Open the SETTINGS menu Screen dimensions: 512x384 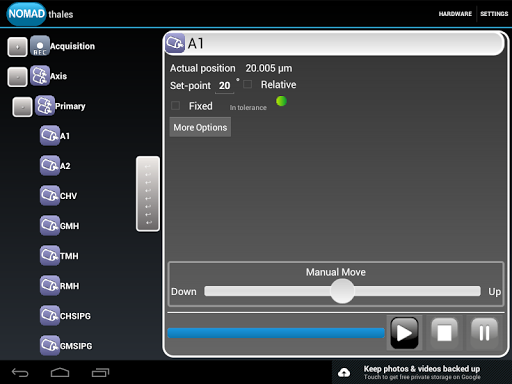point(494,14)
